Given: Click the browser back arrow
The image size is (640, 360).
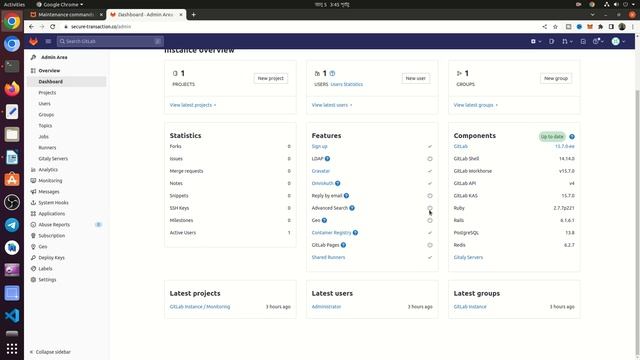Looking at the screenshot, I should click(x=31, y=27).
